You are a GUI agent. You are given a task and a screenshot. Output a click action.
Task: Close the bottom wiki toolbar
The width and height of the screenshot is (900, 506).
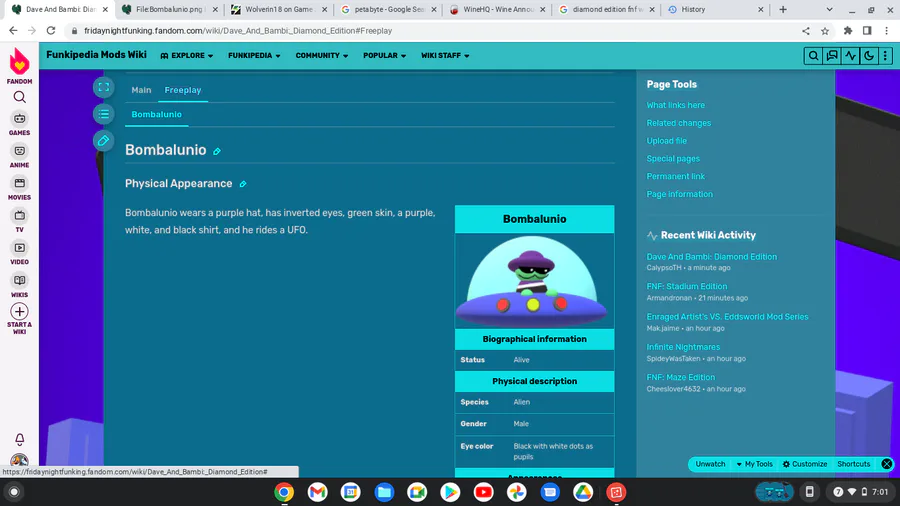[887, 464]
